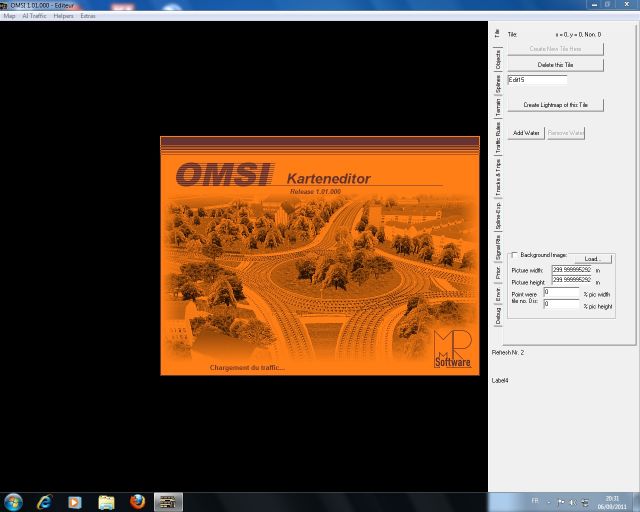Click the Picture height input field
Viewport: 640px width, 512px height.
(x=571, y=280)
